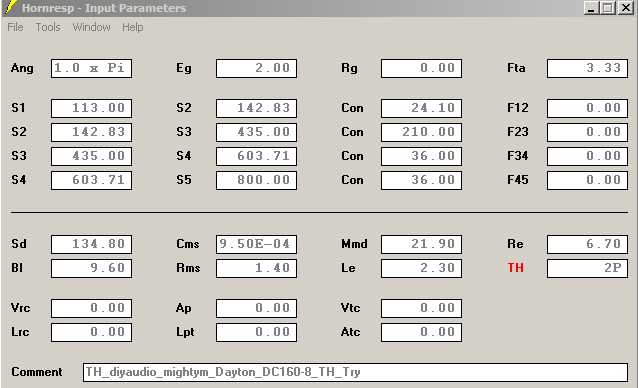
Task: Focus the F45 input field
Action: [x=588, y=180]
